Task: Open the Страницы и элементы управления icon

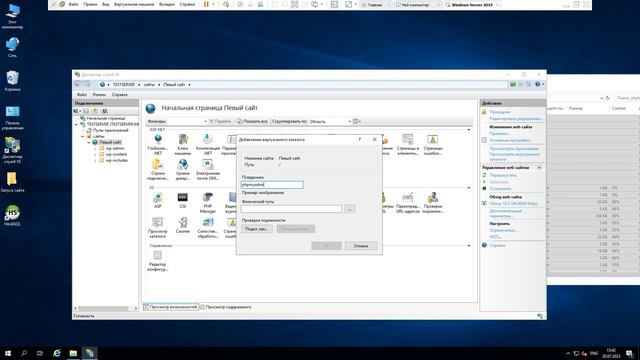Action: point(408,144)
